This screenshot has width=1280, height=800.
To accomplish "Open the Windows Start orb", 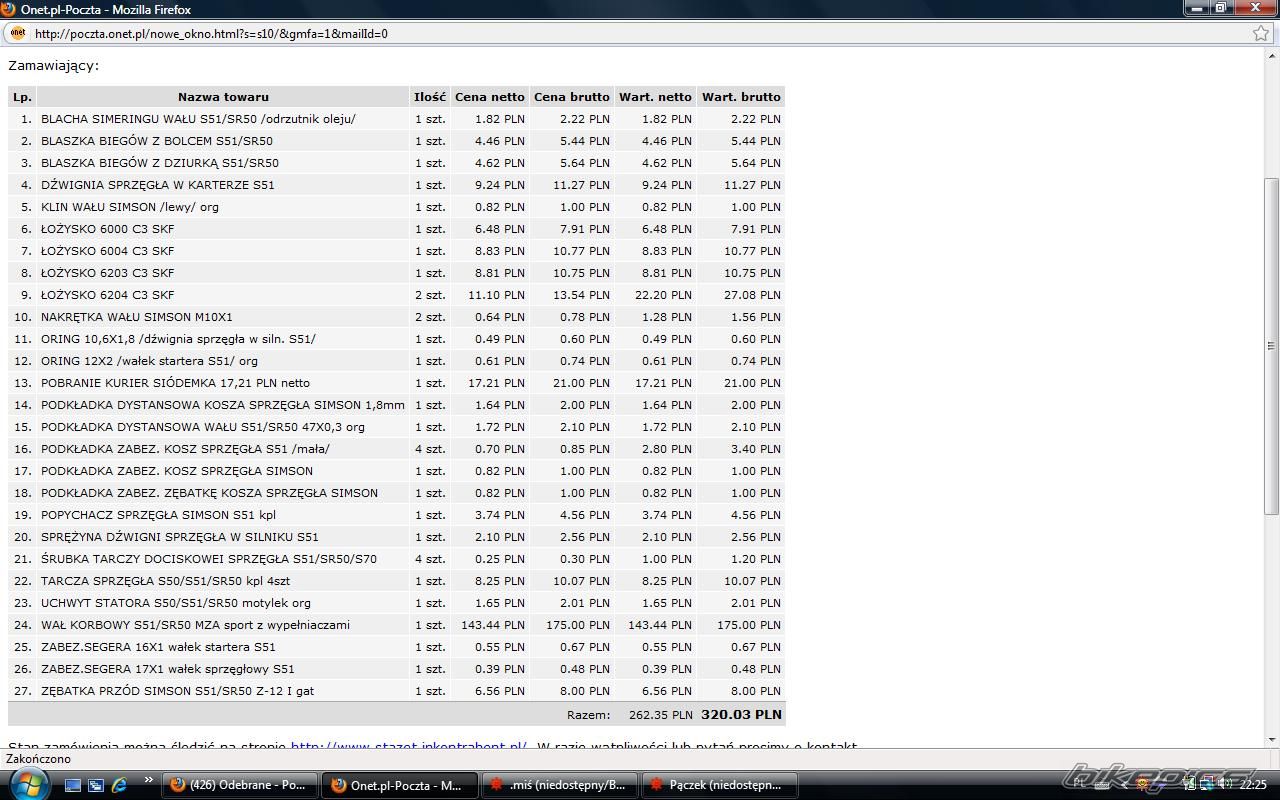I will tap(27, 784).
